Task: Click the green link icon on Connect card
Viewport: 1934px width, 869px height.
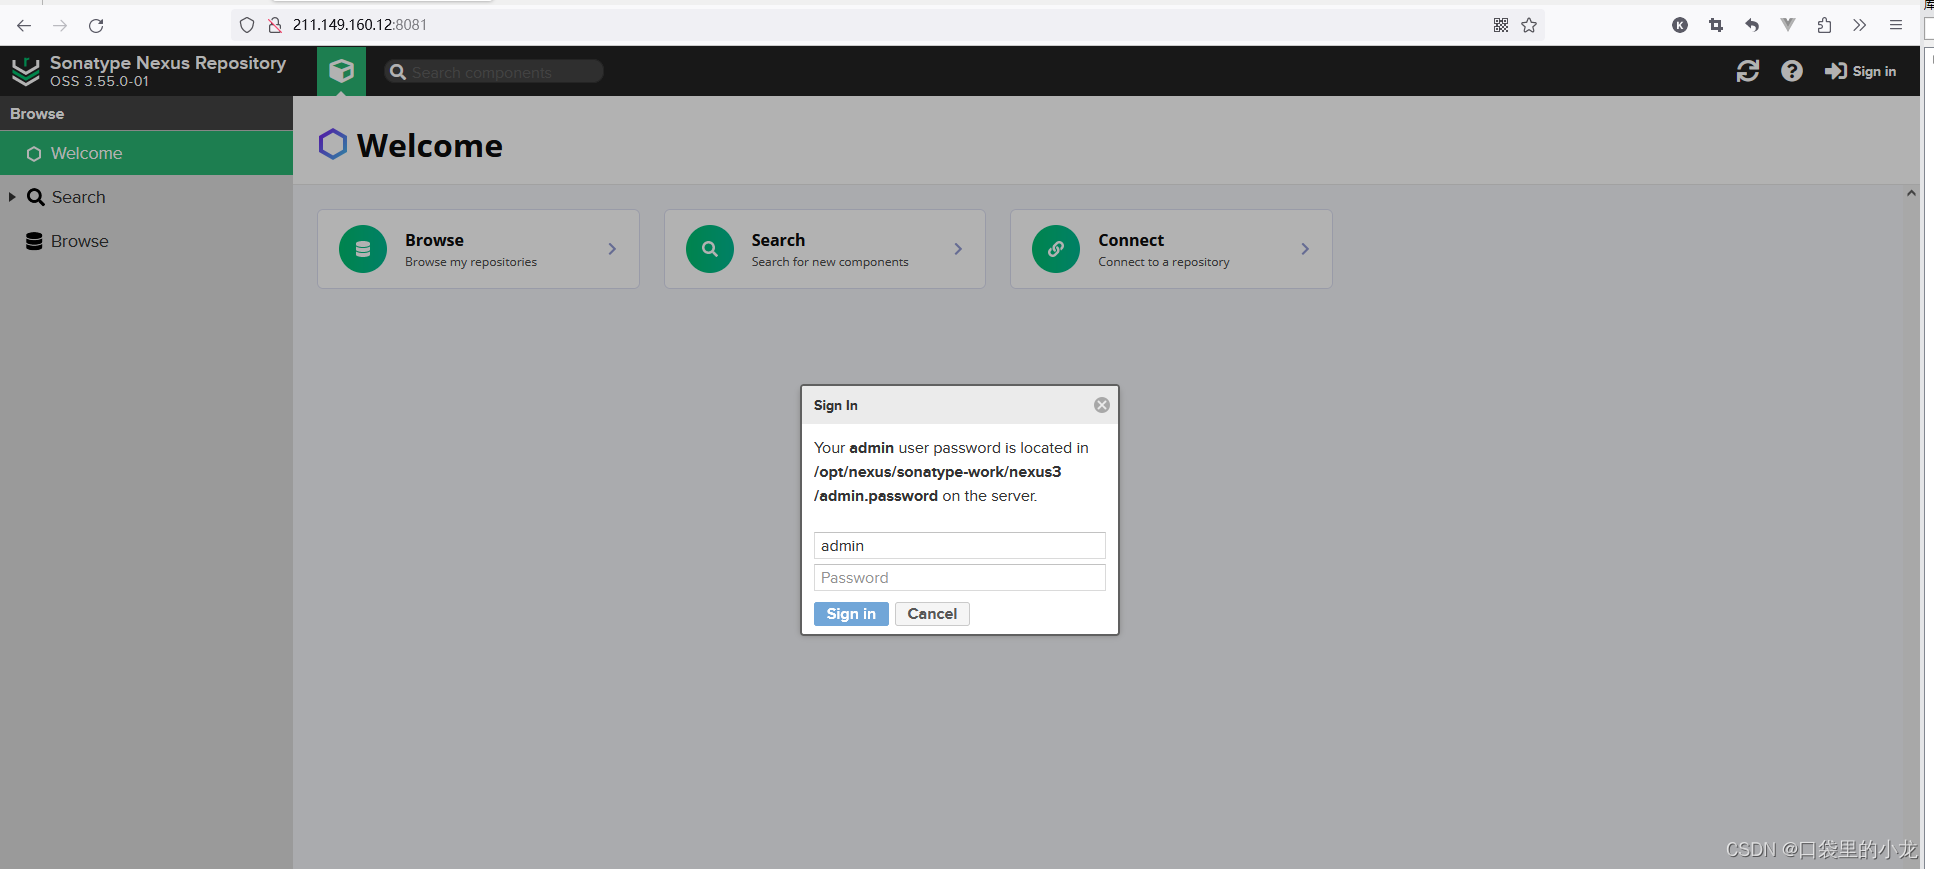Action: (x=1056, y=249)
